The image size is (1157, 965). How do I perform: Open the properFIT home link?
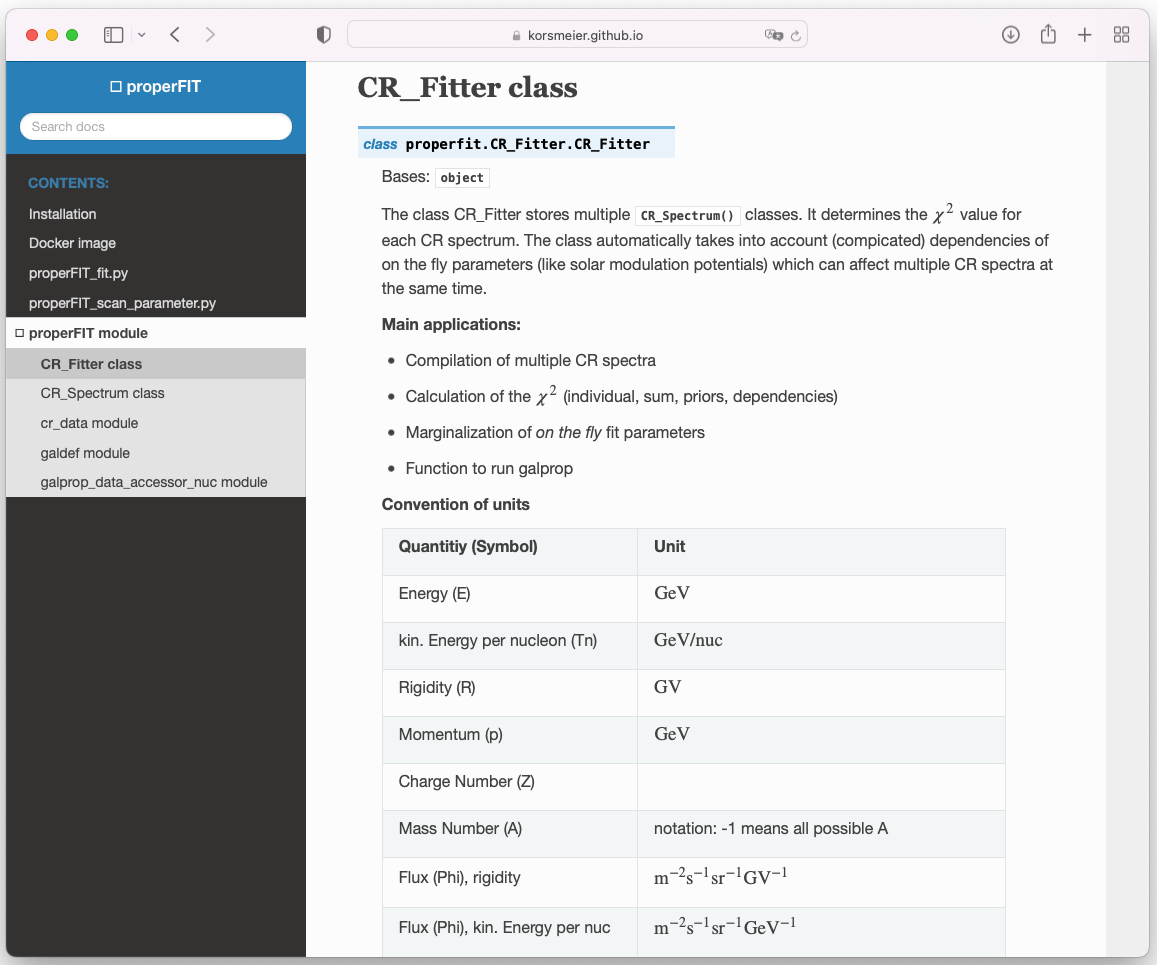tap(156, 87)
